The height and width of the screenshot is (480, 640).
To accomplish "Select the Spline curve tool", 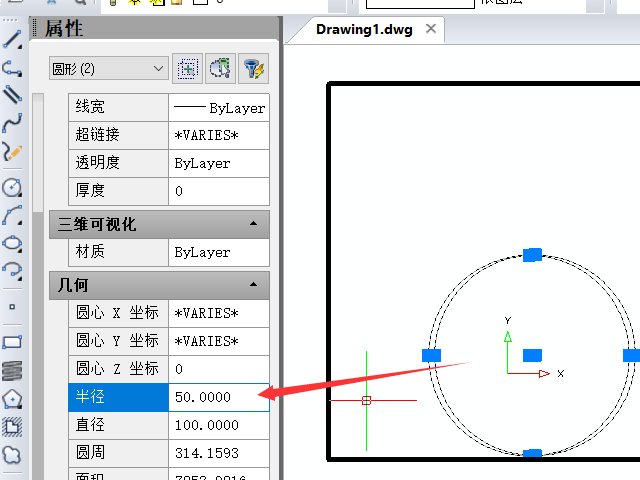I will (x=12, y=122).
